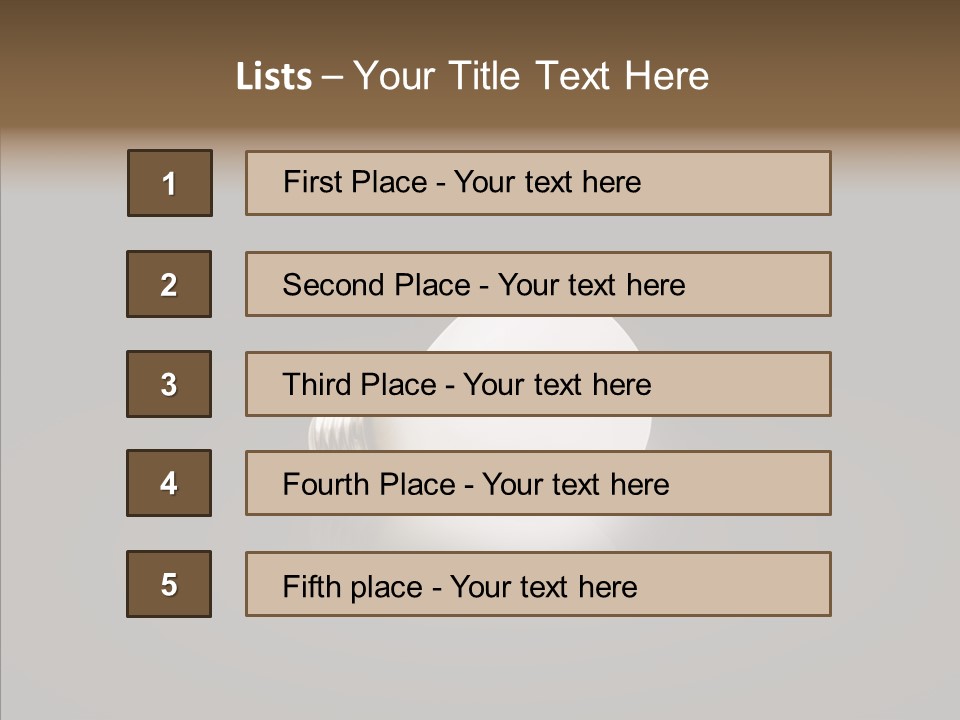960x720 pixels.
Task: Click the brown box labeled 3
Action: [x=169, y=384]
